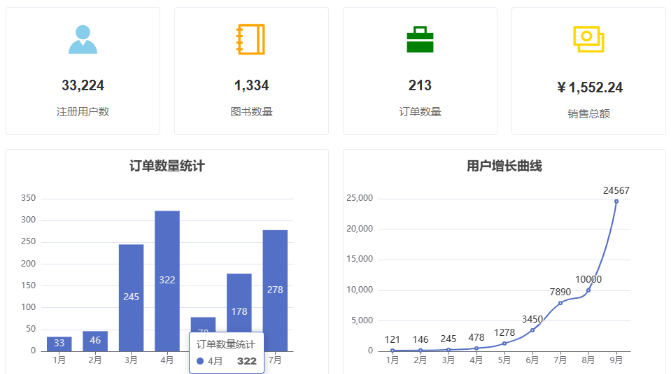Click the 注册用户数 label
Image resolution: width=671 pixels, height=374 pixels.
tap(83, 112)
